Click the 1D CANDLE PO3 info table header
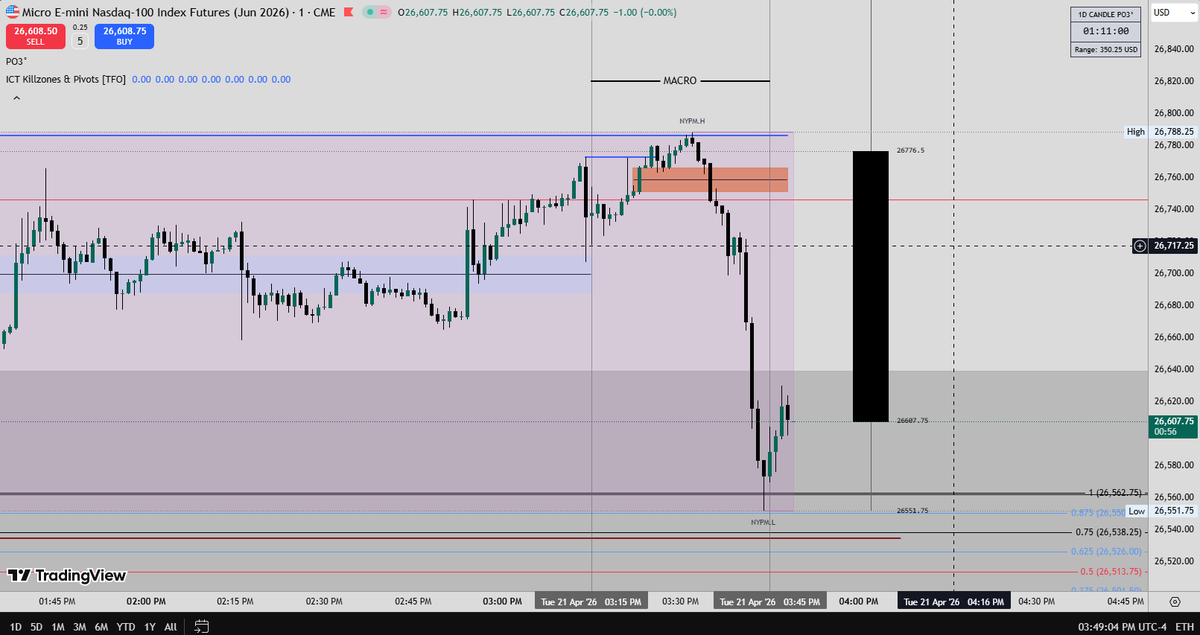This screenshot has height=635, width=1200. [1105, 14]
